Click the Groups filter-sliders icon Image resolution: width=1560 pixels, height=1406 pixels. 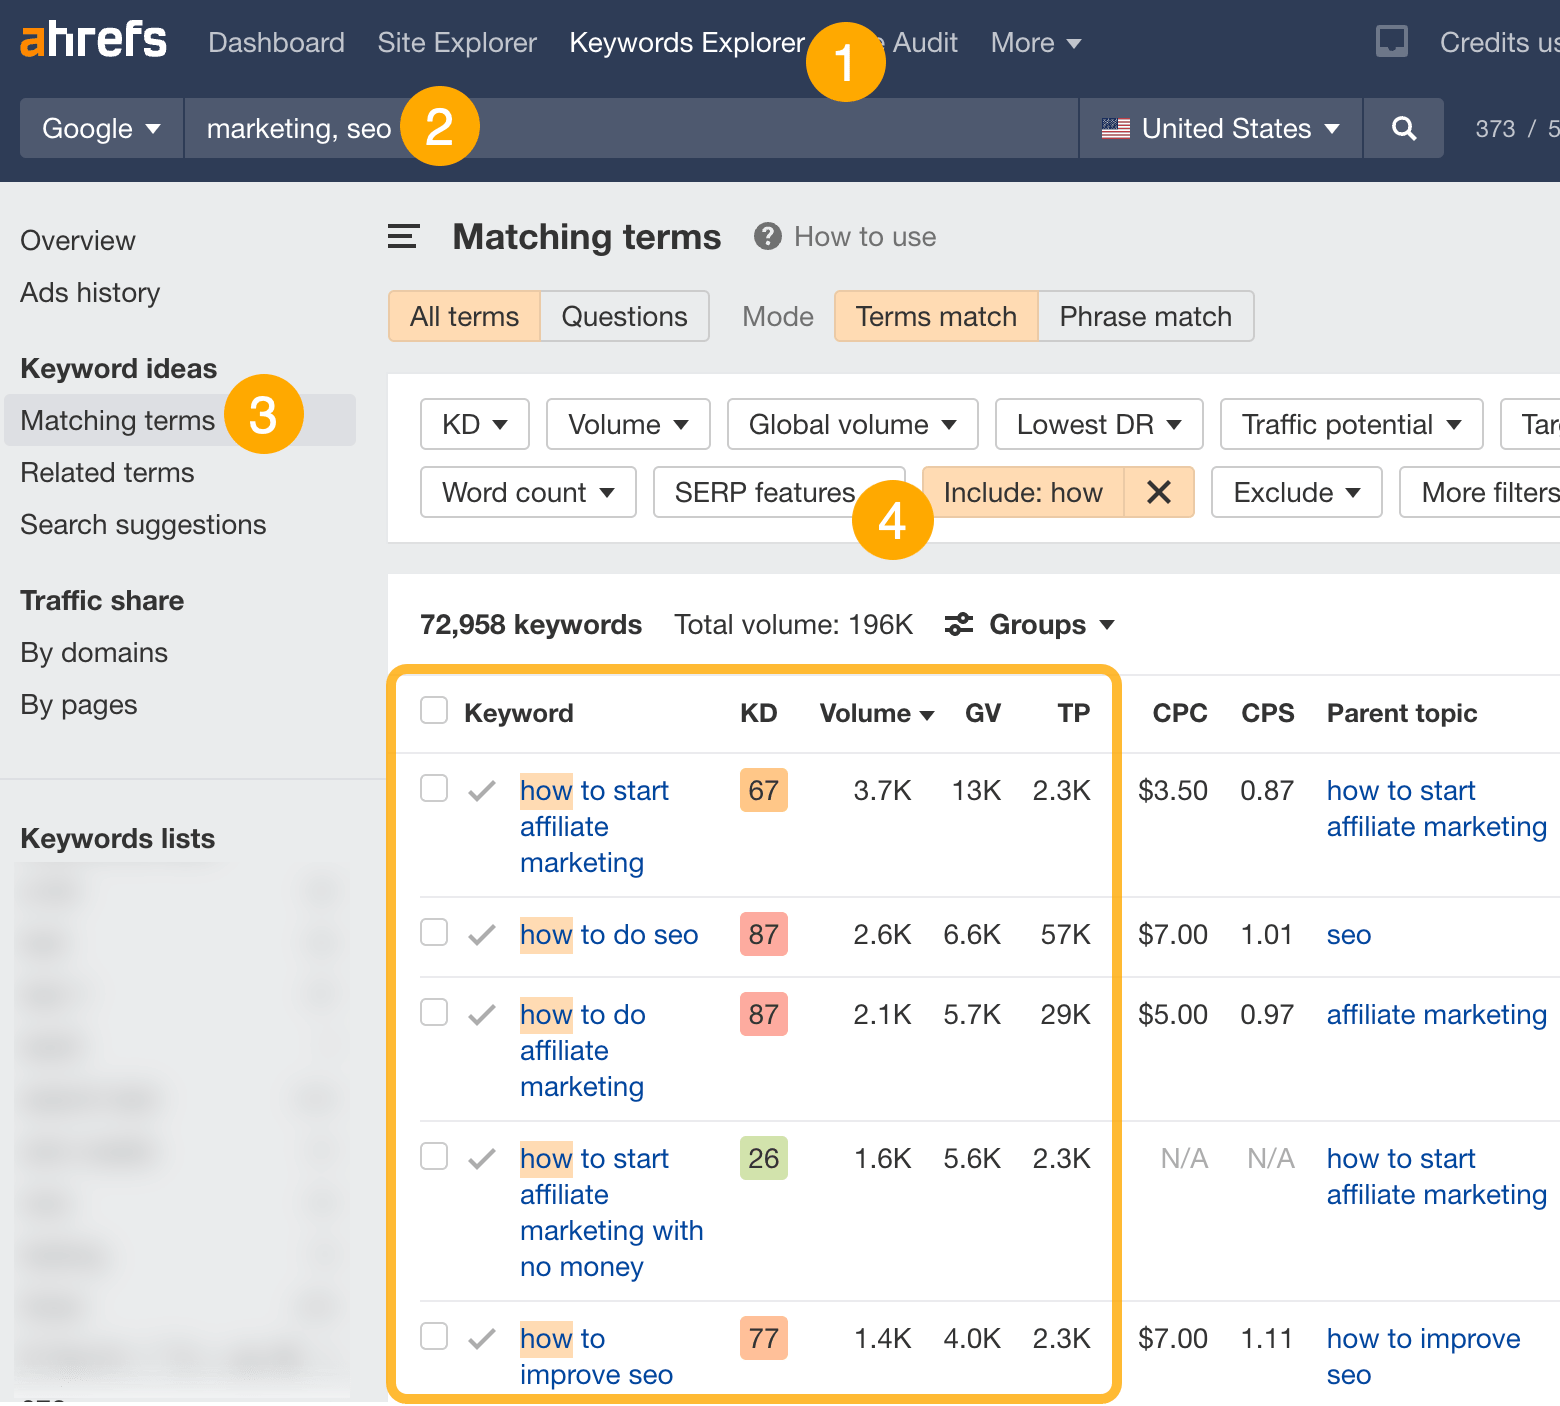pos(958,624)
